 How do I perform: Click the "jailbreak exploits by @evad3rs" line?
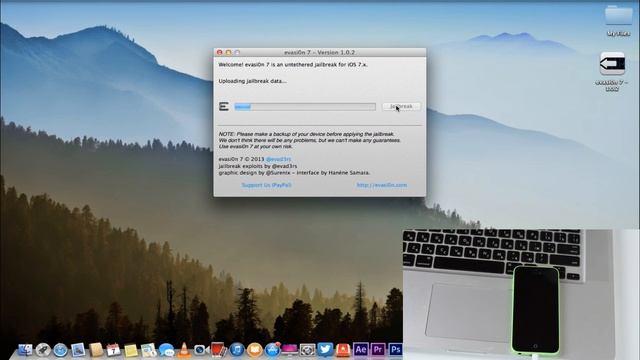pyautogui.click(x=258, y=166)
